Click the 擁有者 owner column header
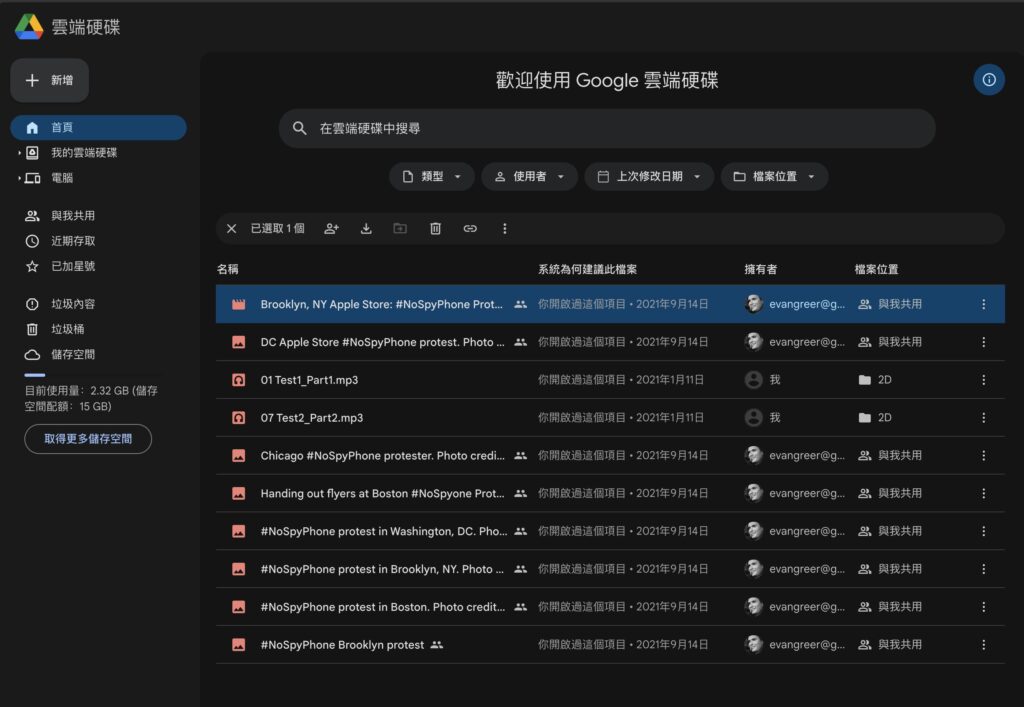Viewport: 1024px width, 707px height. [760, 269]
